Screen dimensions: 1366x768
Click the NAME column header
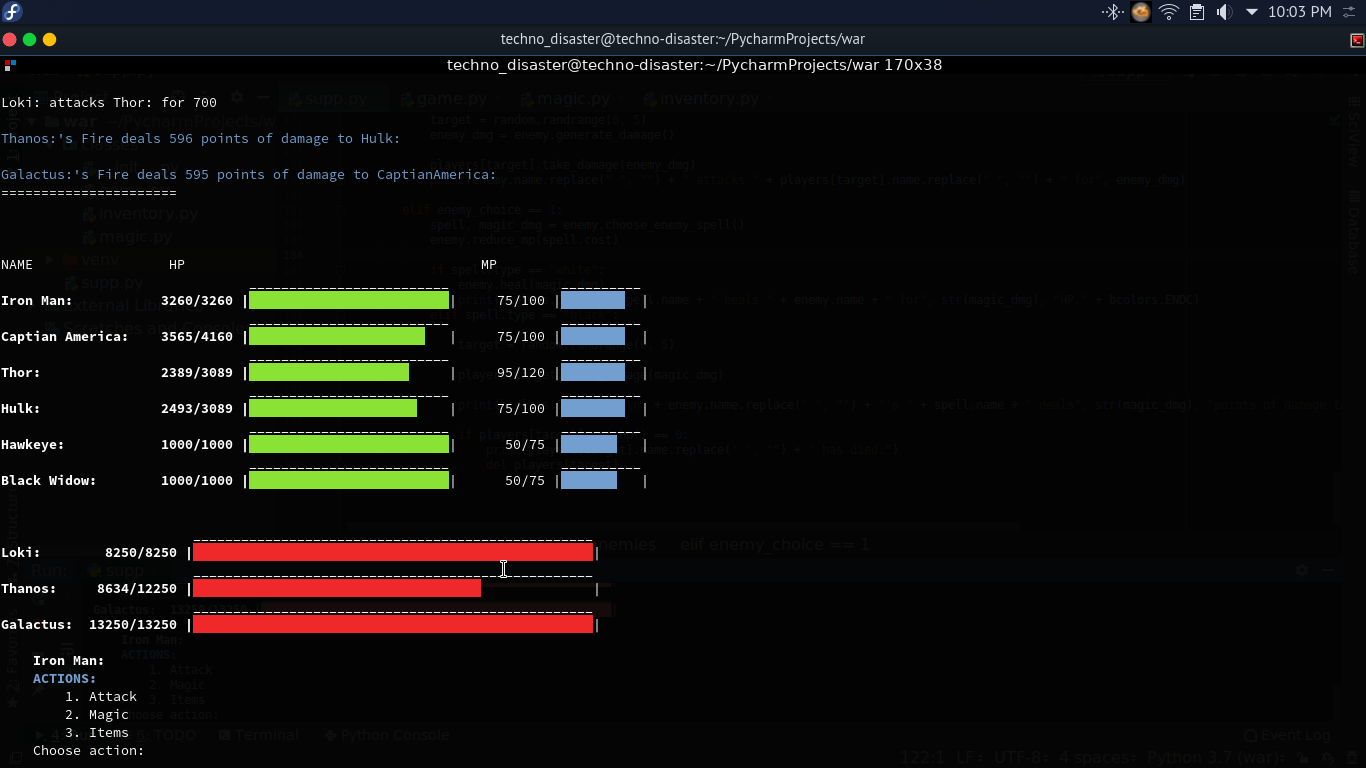[x=17, y=264]
